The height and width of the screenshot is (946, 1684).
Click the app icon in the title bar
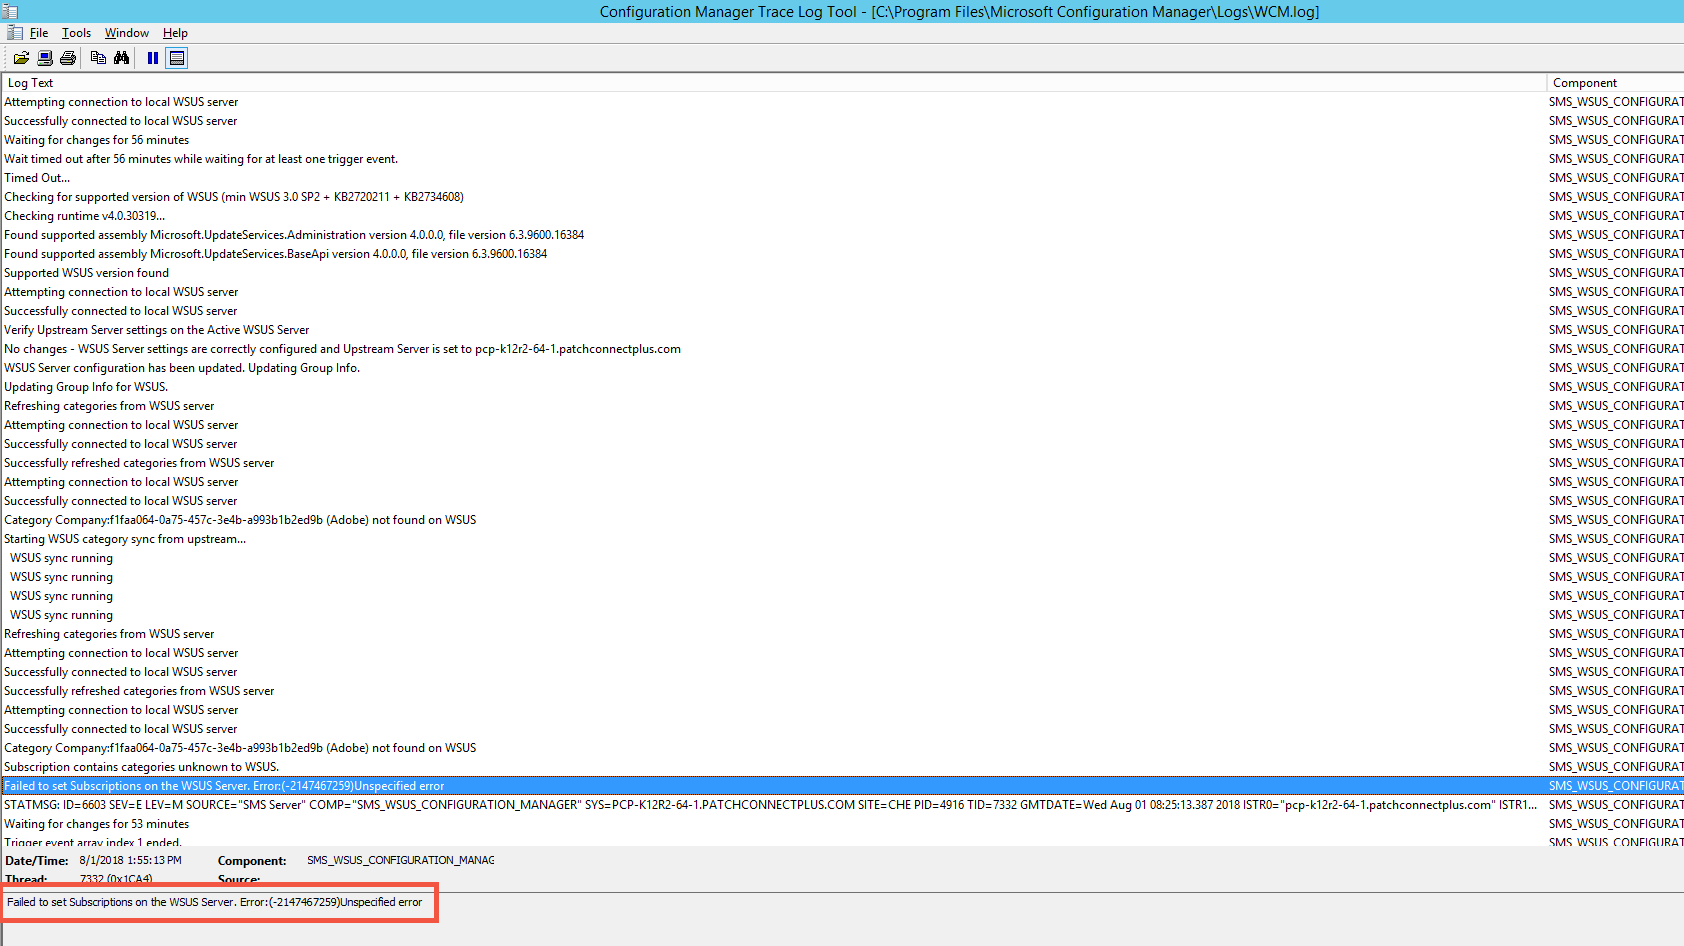(10, 12)
